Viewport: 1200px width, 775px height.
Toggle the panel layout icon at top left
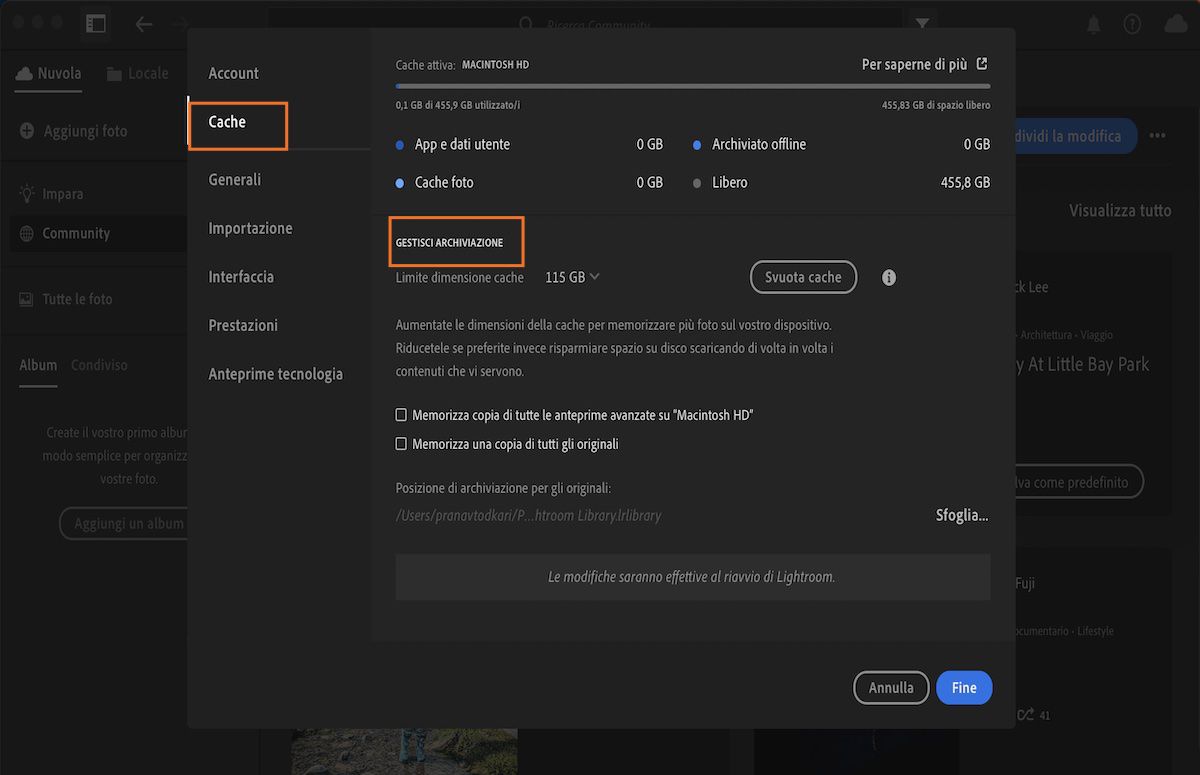(96, 22)
